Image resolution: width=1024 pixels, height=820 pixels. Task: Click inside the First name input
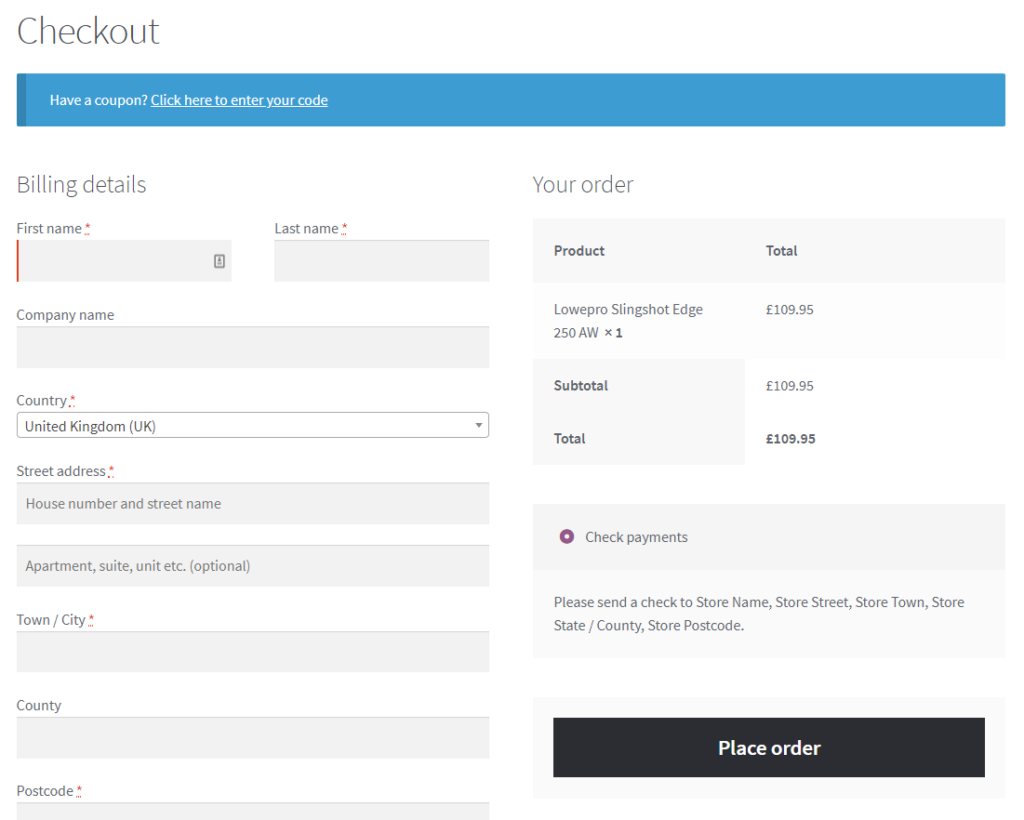point(110,261)
